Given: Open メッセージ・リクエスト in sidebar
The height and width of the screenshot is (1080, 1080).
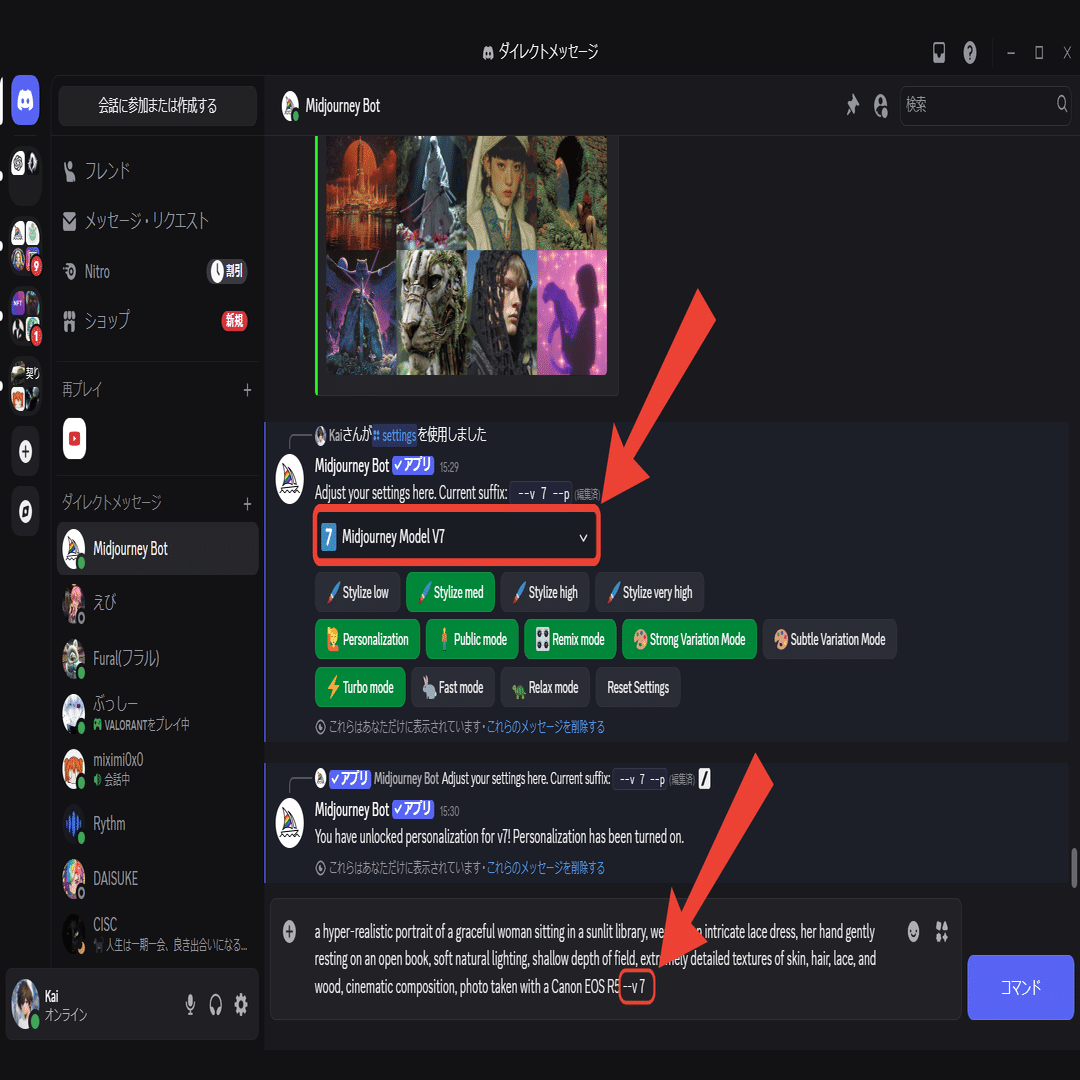Looking at the screenshot, I should tap(158, 221).
